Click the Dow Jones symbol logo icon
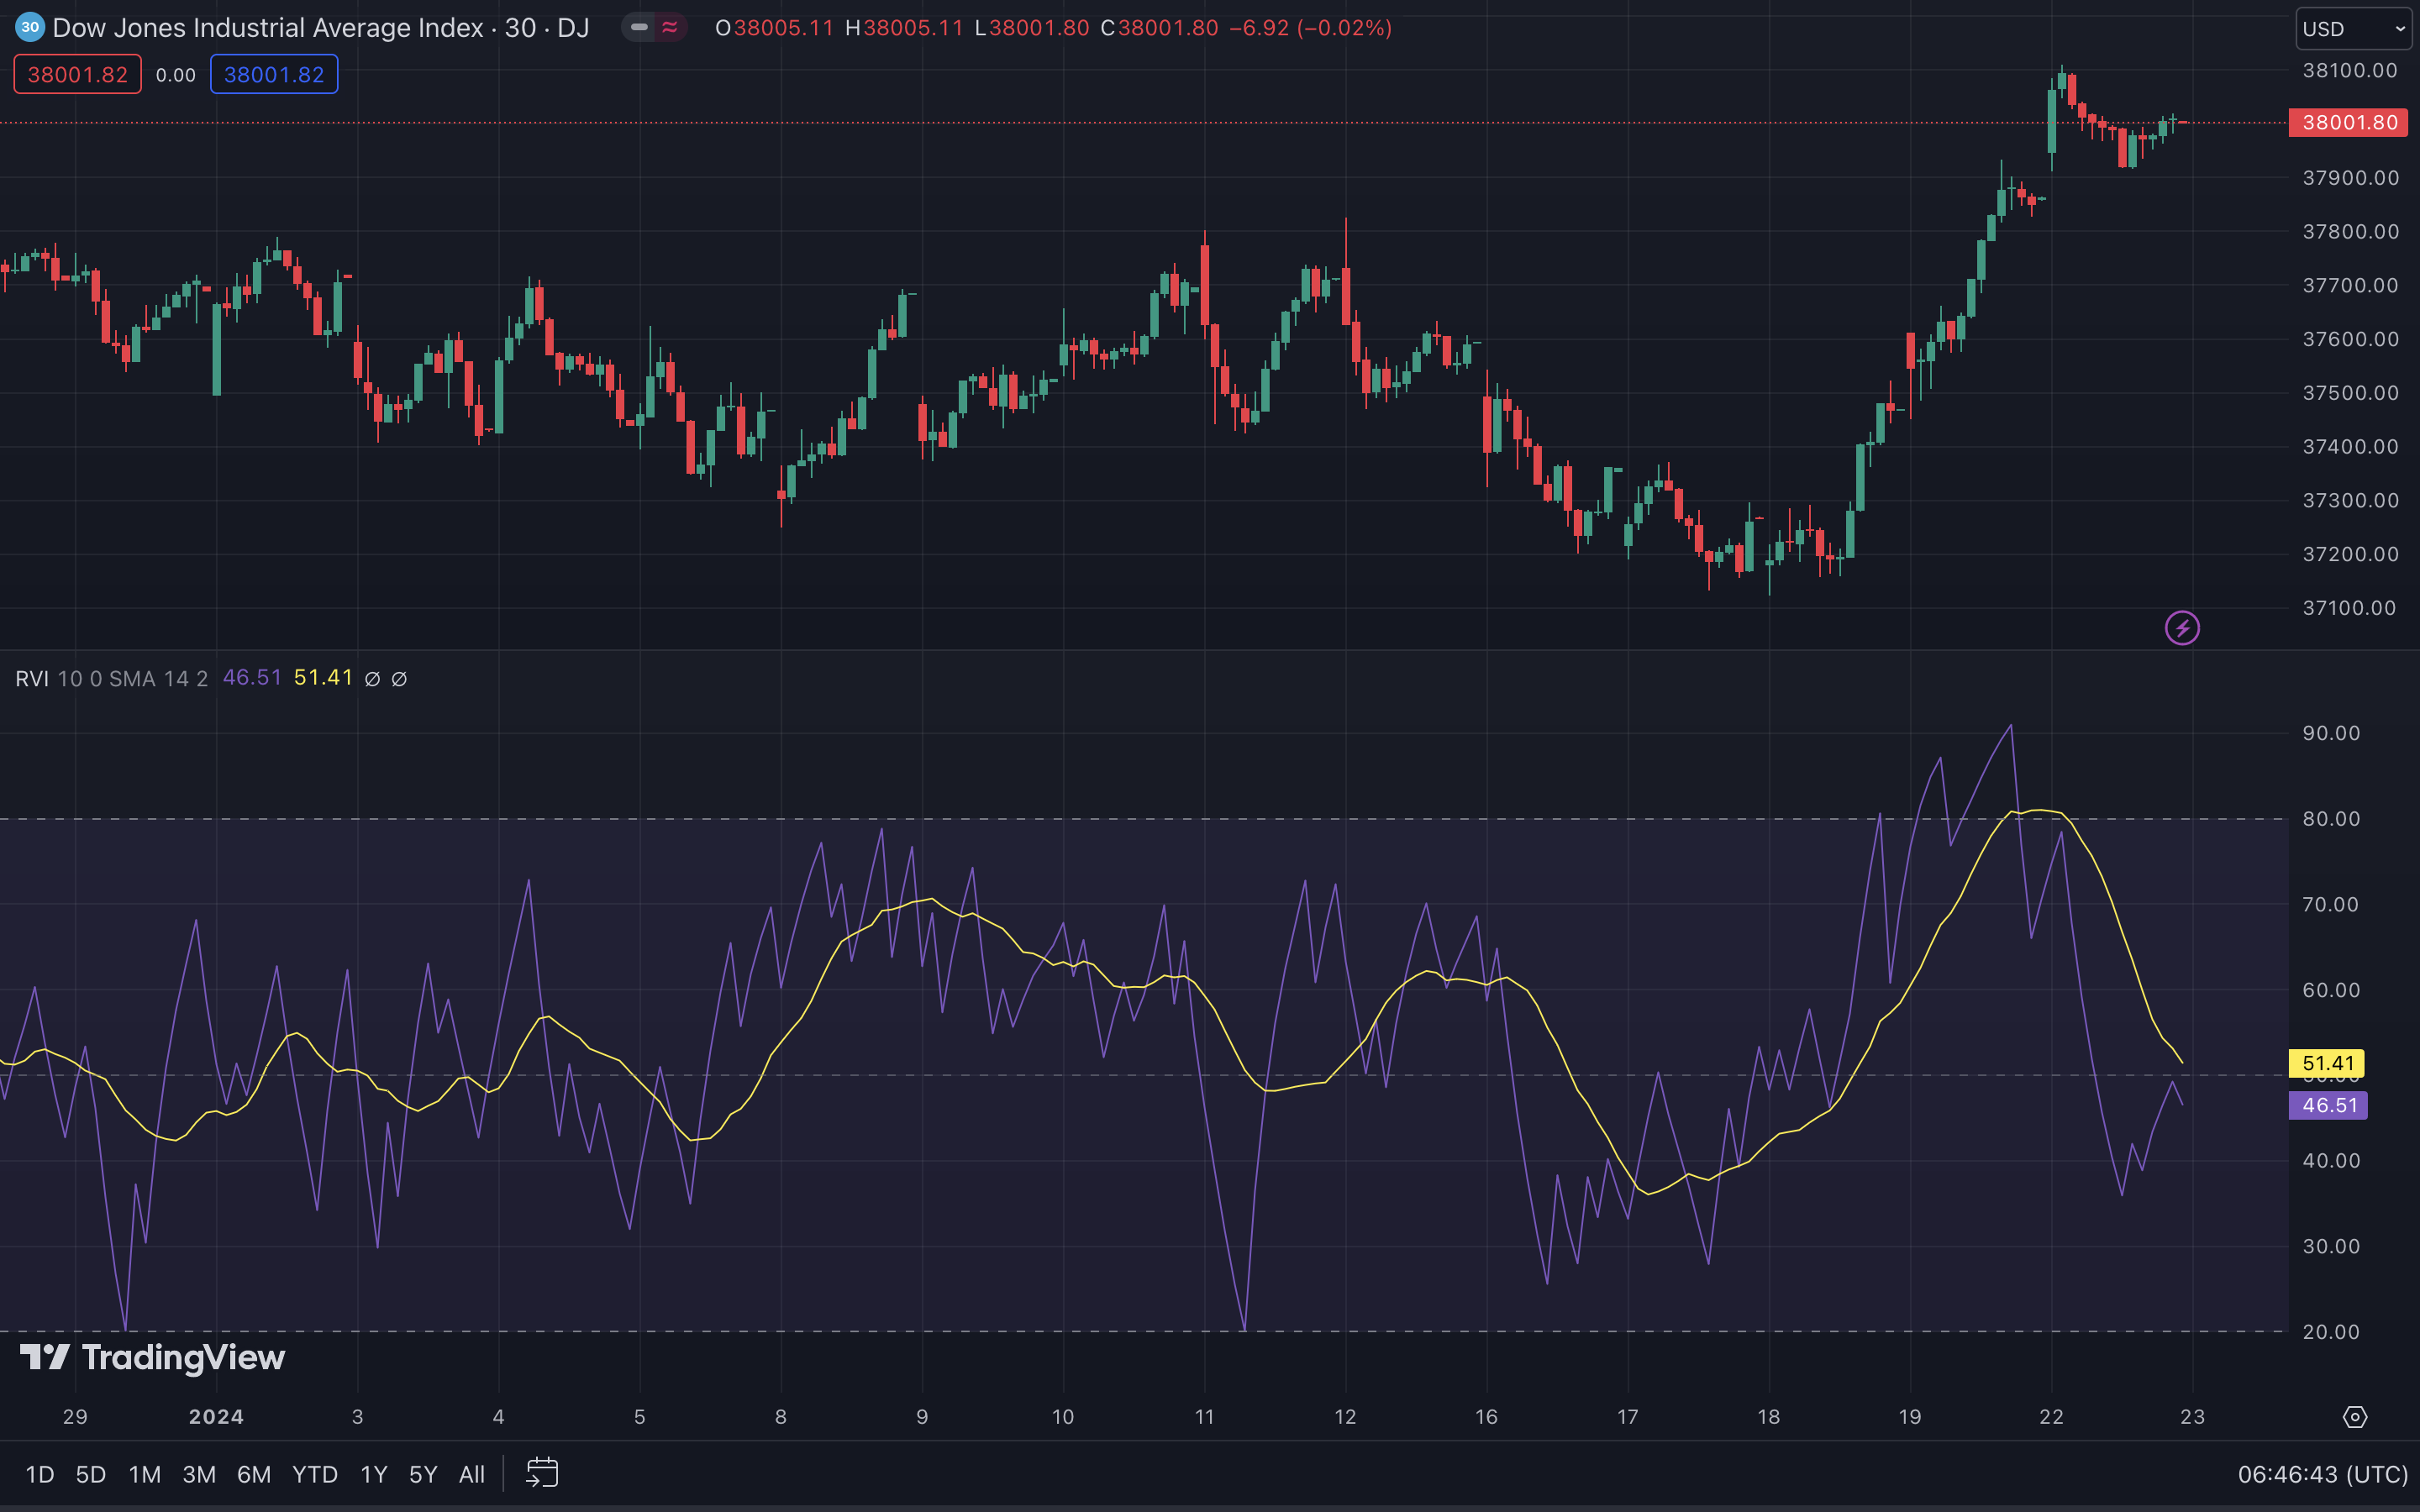This screenshot has width=2420, height=1512. pyautogui.click(x=30, y=27)
